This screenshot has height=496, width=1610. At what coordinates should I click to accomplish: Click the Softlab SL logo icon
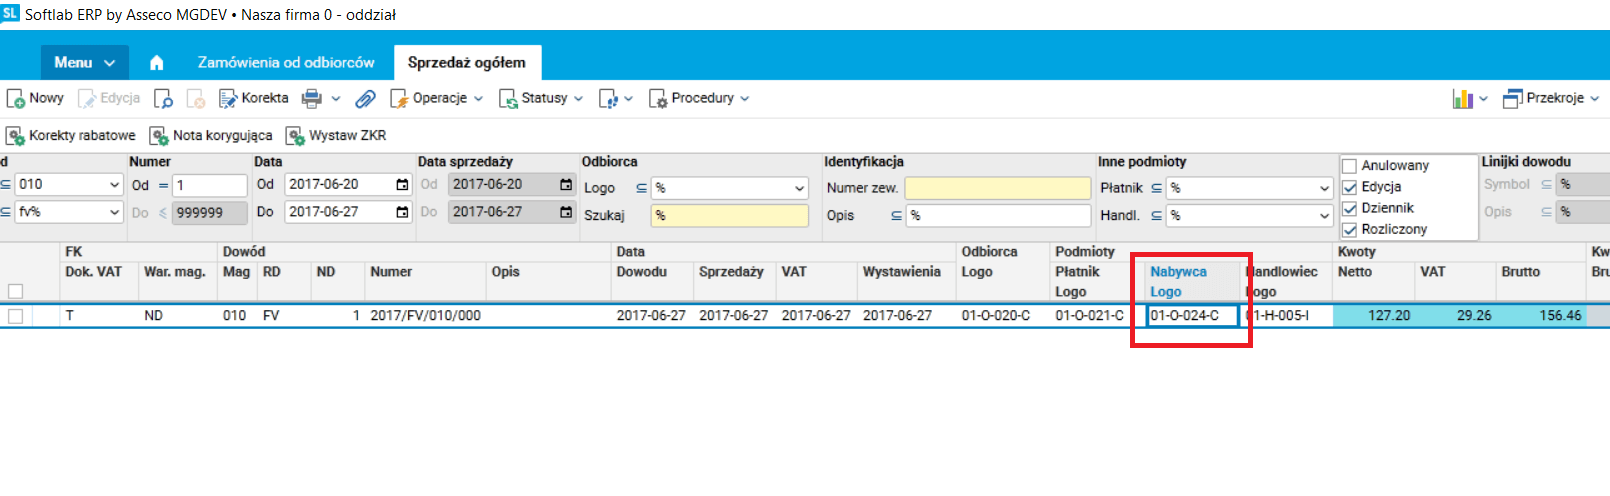tap(10, 13)
